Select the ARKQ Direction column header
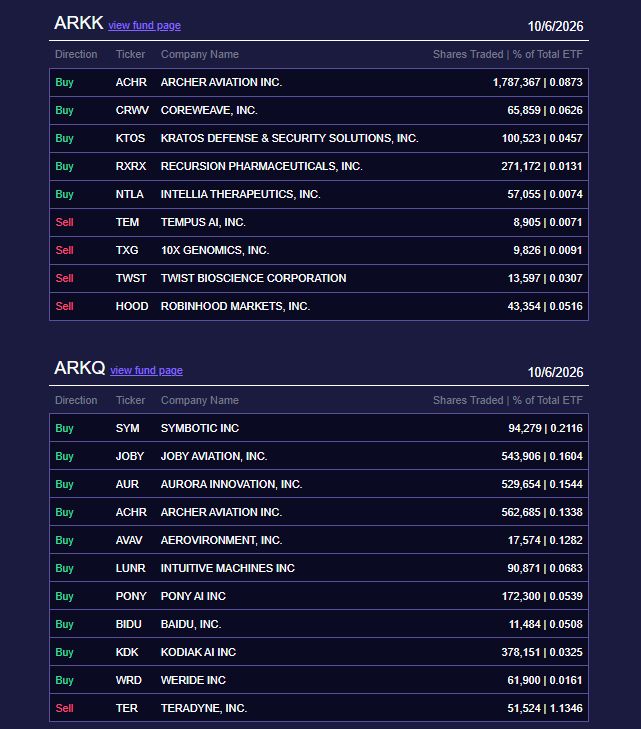 pyautogui.click(x=76, y=400)
